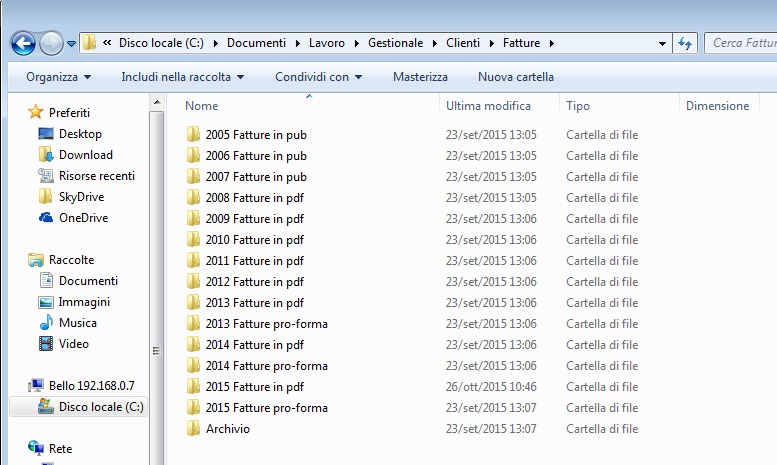Select the Bello 192.168.0.7 computer icon

click(36, 386)
